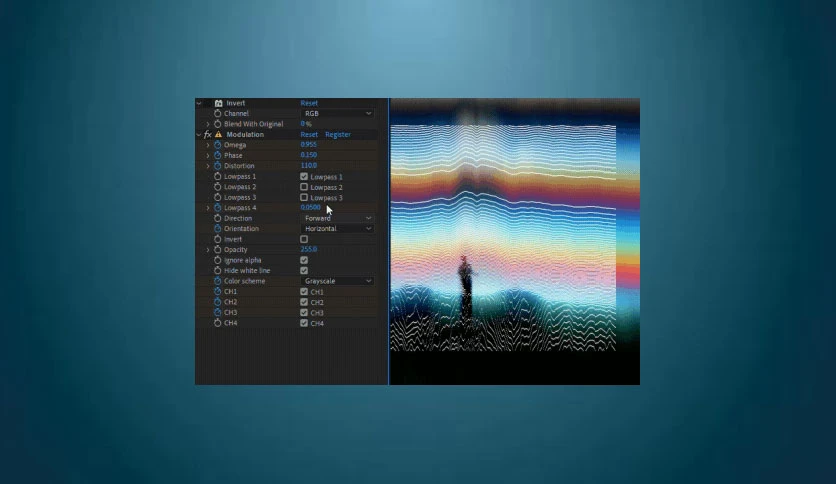The width and height of the screenshot is (836, 484).
Task: Click the Phase value 0.150
Action: coord(309,155)
